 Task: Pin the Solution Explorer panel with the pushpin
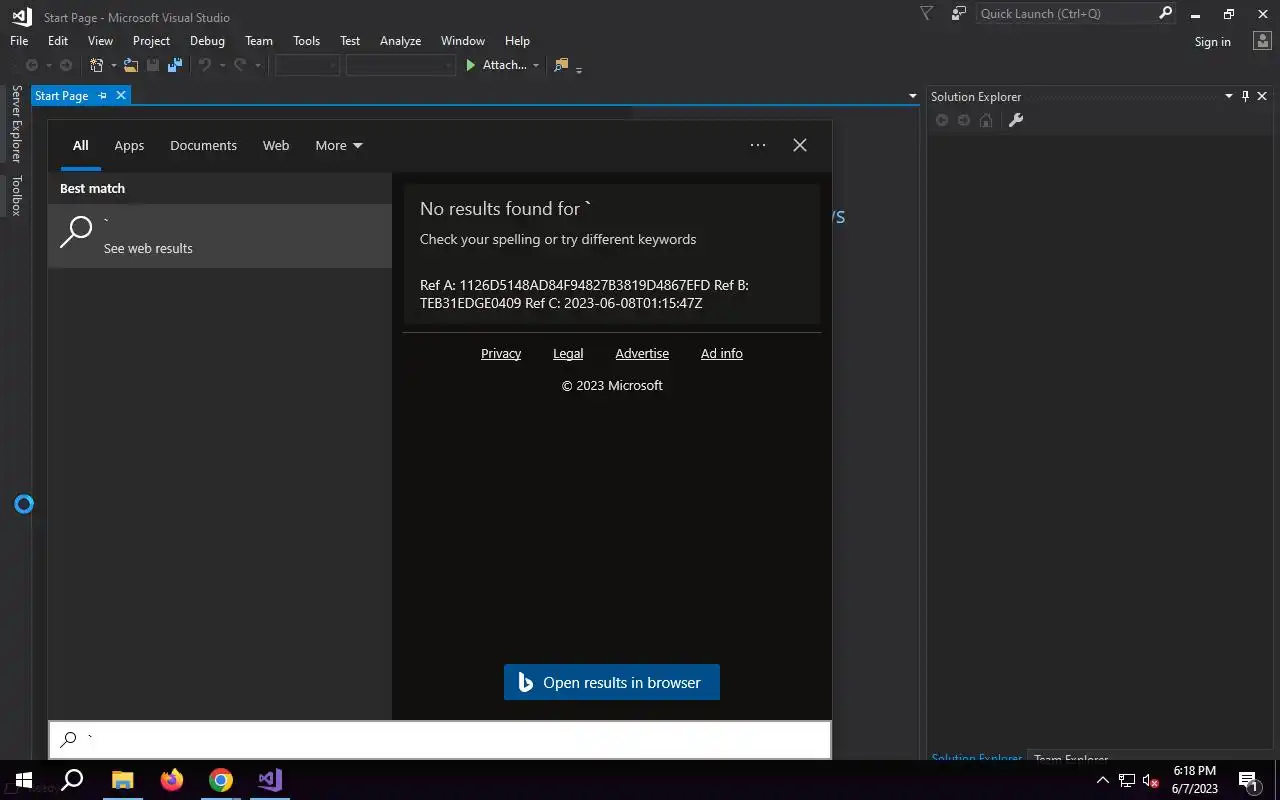point(1245,96)
